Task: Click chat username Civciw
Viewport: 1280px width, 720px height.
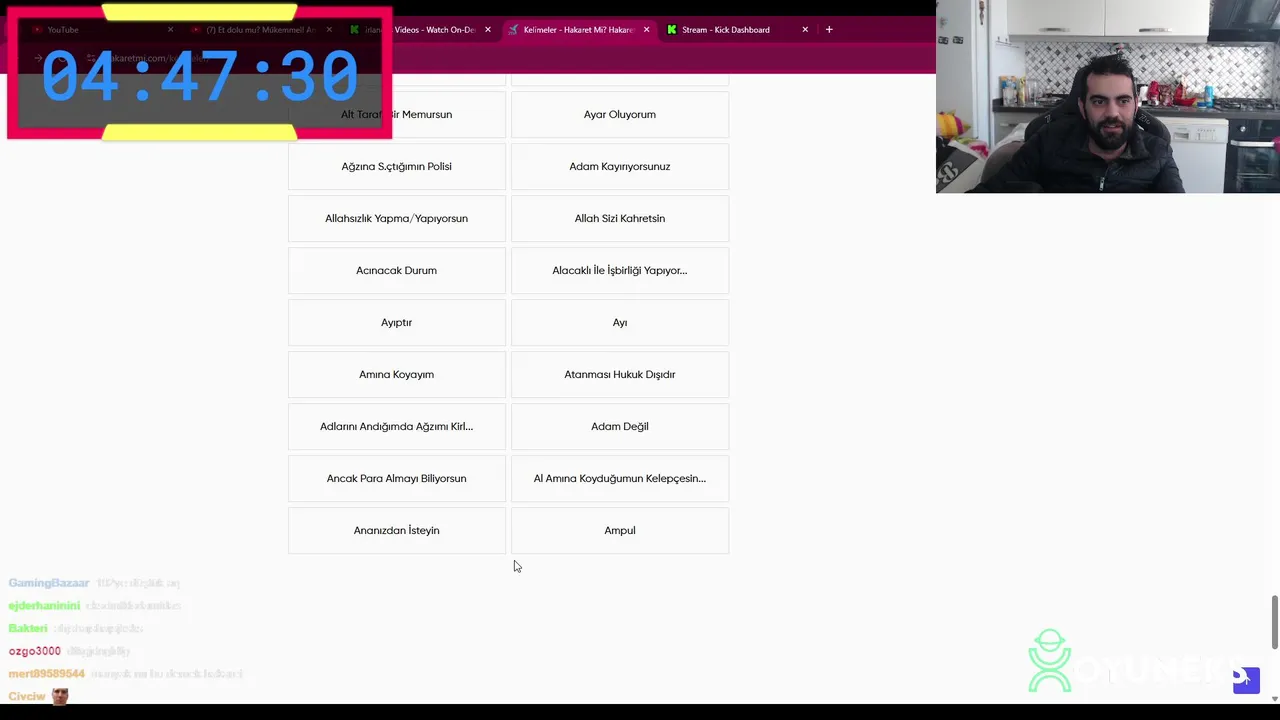Action: coord(27,696)
